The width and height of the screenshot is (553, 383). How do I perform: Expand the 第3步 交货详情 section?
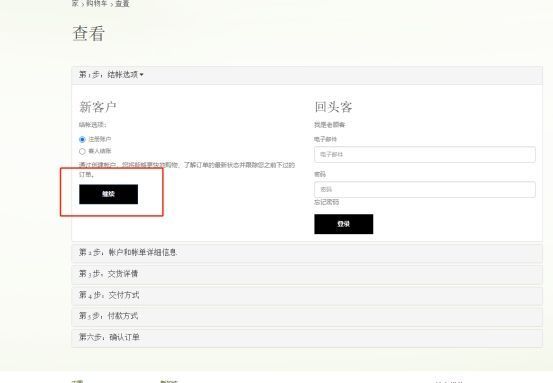coord(307,274)
